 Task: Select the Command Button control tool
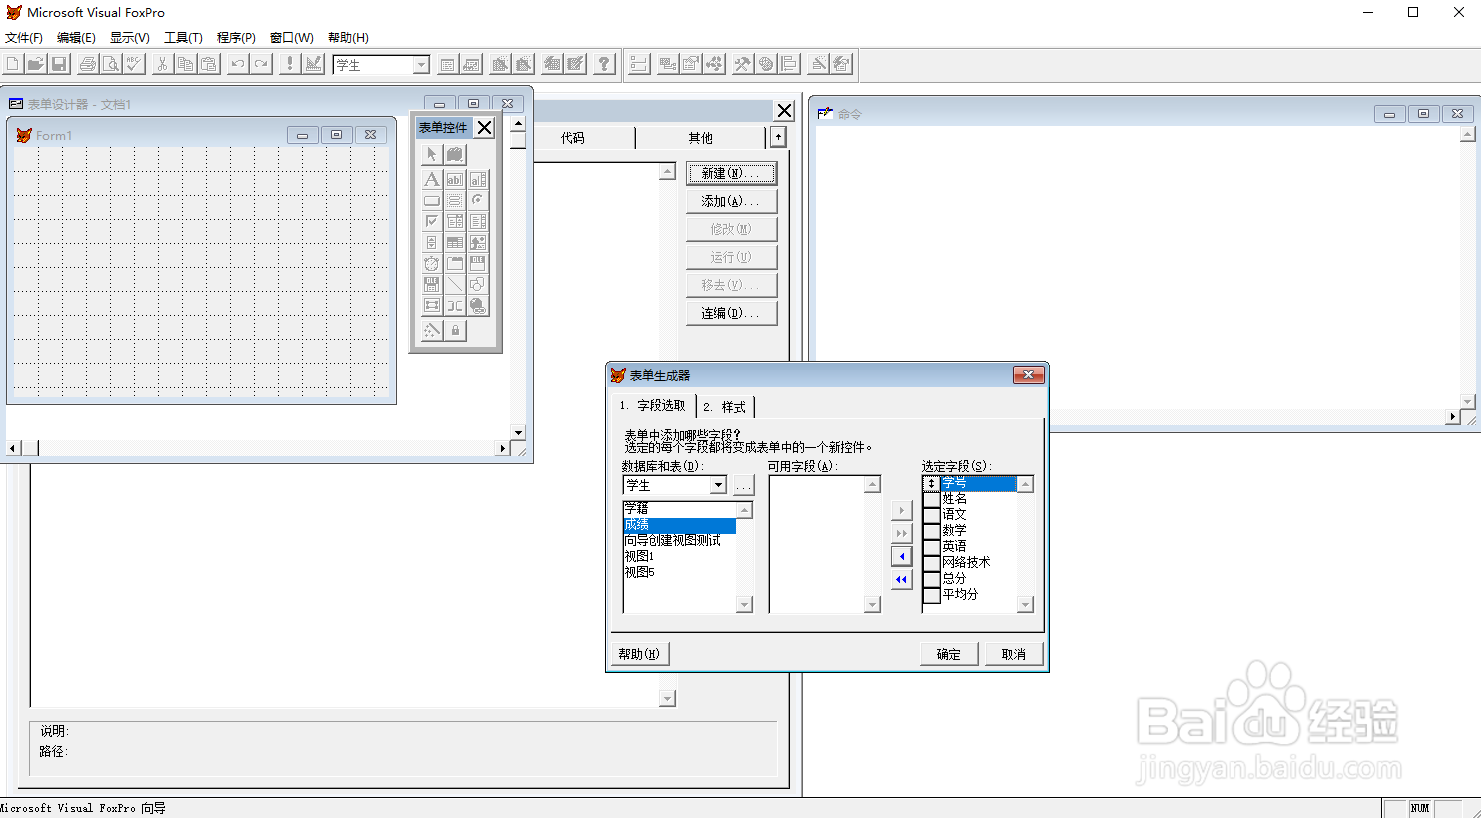click(431, 200)
